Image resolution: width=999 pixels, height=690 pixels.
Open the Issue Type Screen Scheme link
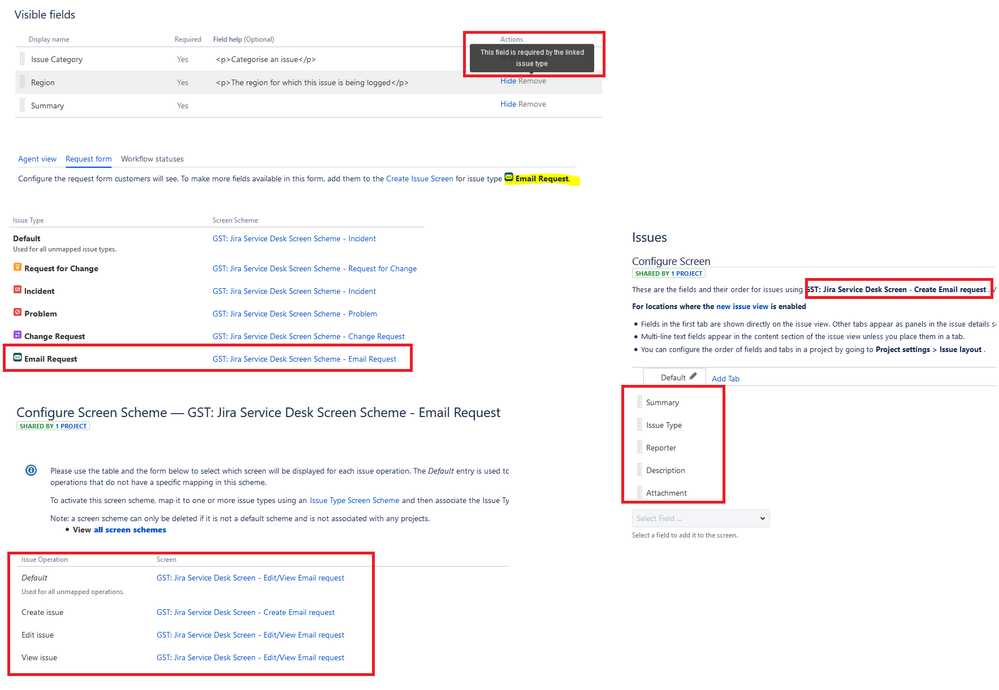tap(354, 501)
